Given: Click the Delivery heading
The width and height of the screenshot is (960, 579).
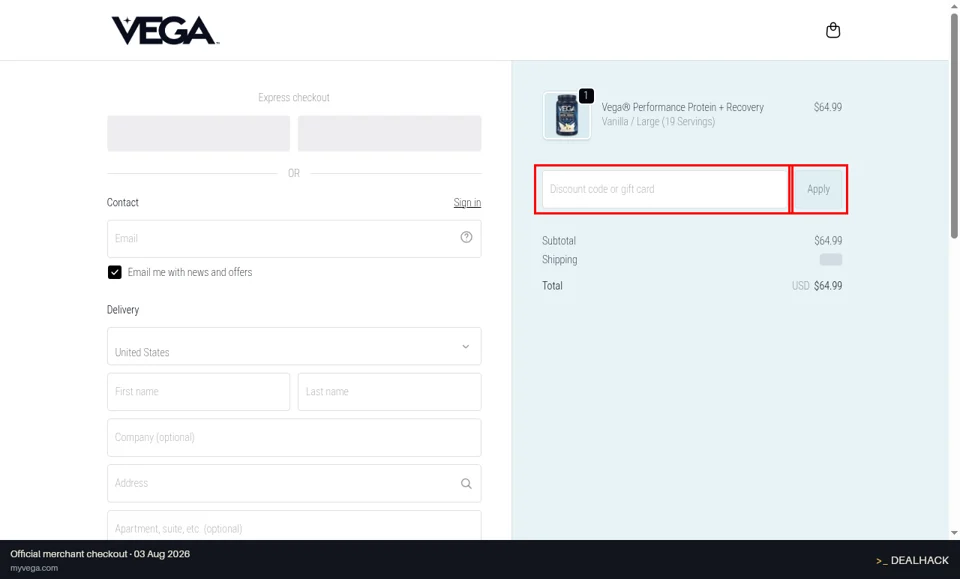Looking at the screenshot, I should pos(122,310).
